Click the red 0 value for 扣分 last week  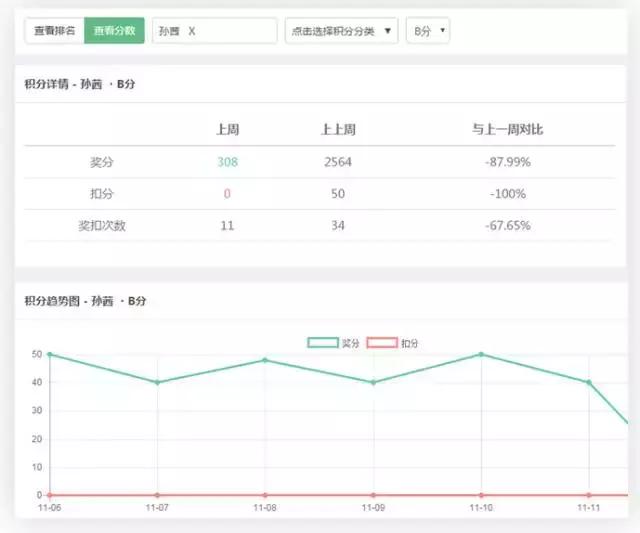coord(227,193)
